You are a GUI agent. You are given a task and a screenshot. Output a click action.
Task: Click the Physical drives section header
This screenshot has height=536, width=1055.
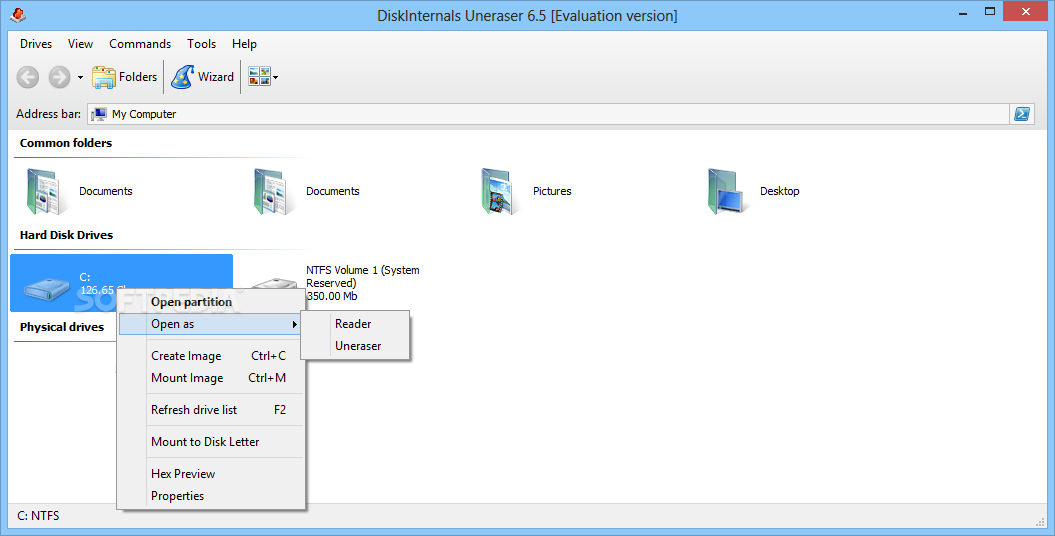[62, 327]
